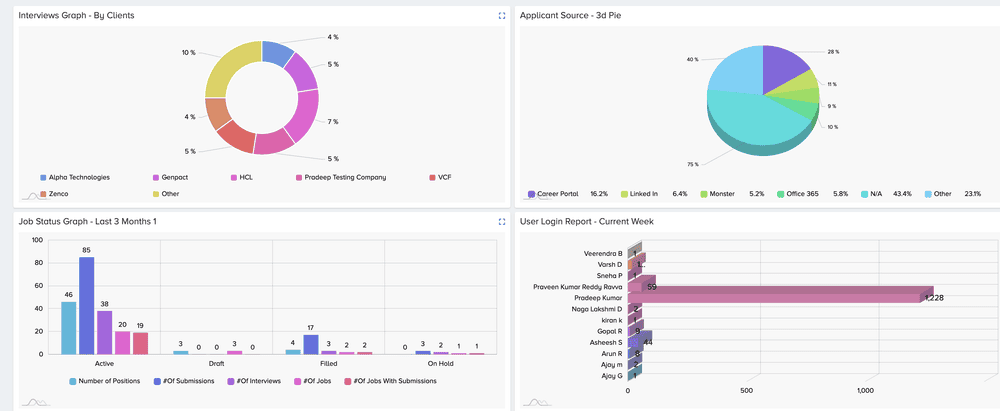
Task: Select N/A legend entry in Applicant Source
Action: point(872,193)
